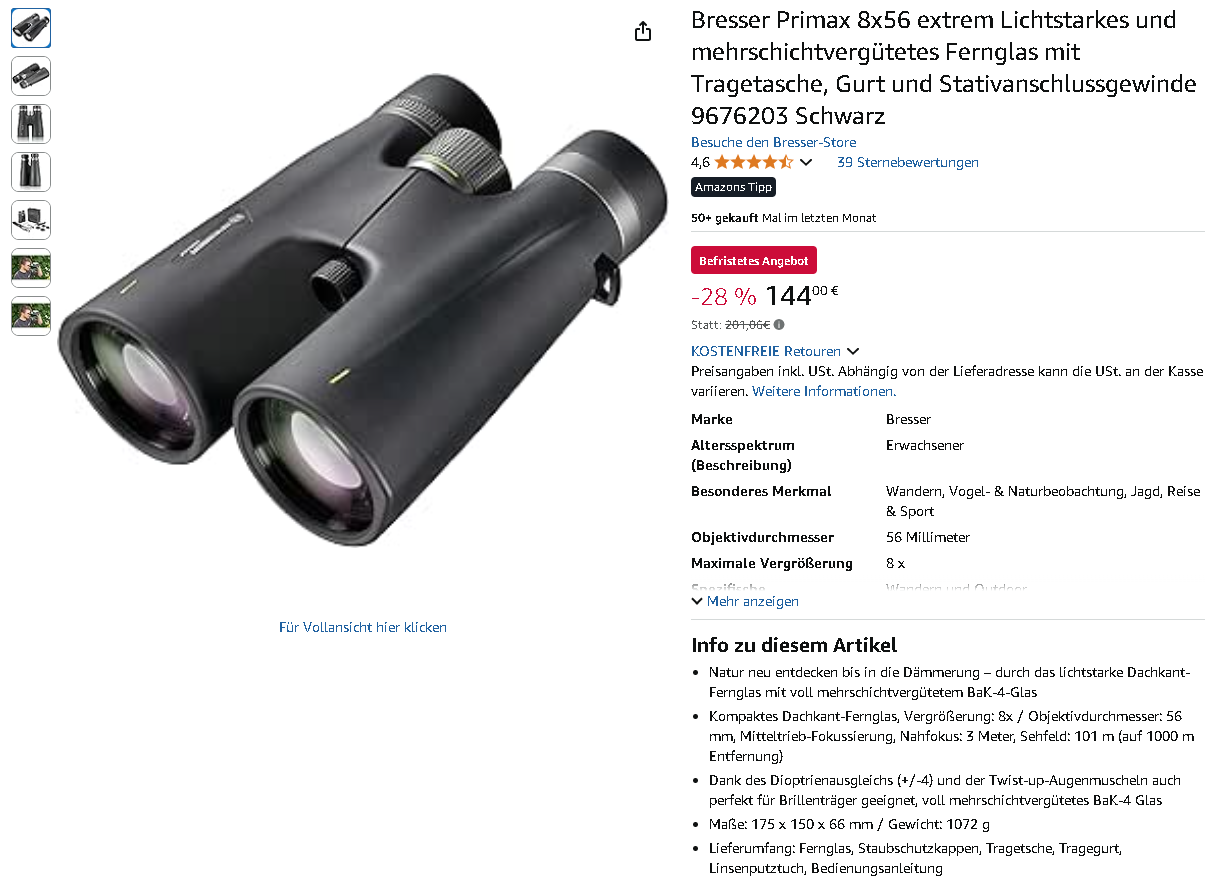
Task: Click Für Vollansicht hier klicken
Action: pyautogui.click(x=363, y=627)
